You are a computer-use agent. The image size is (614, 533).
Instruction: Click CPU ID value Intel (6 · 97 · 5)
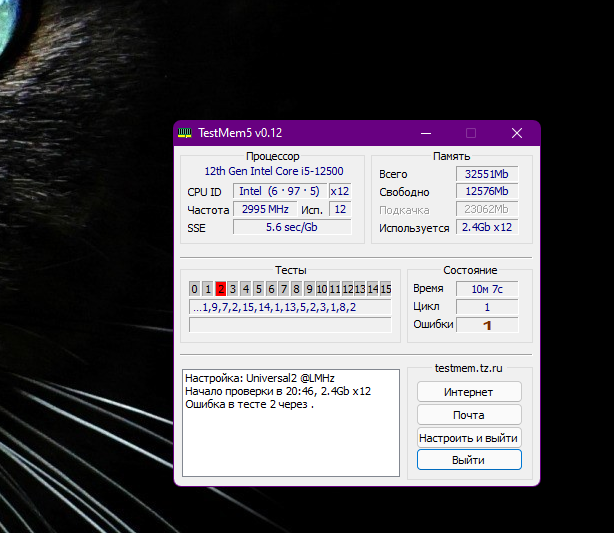click(280, 191)
